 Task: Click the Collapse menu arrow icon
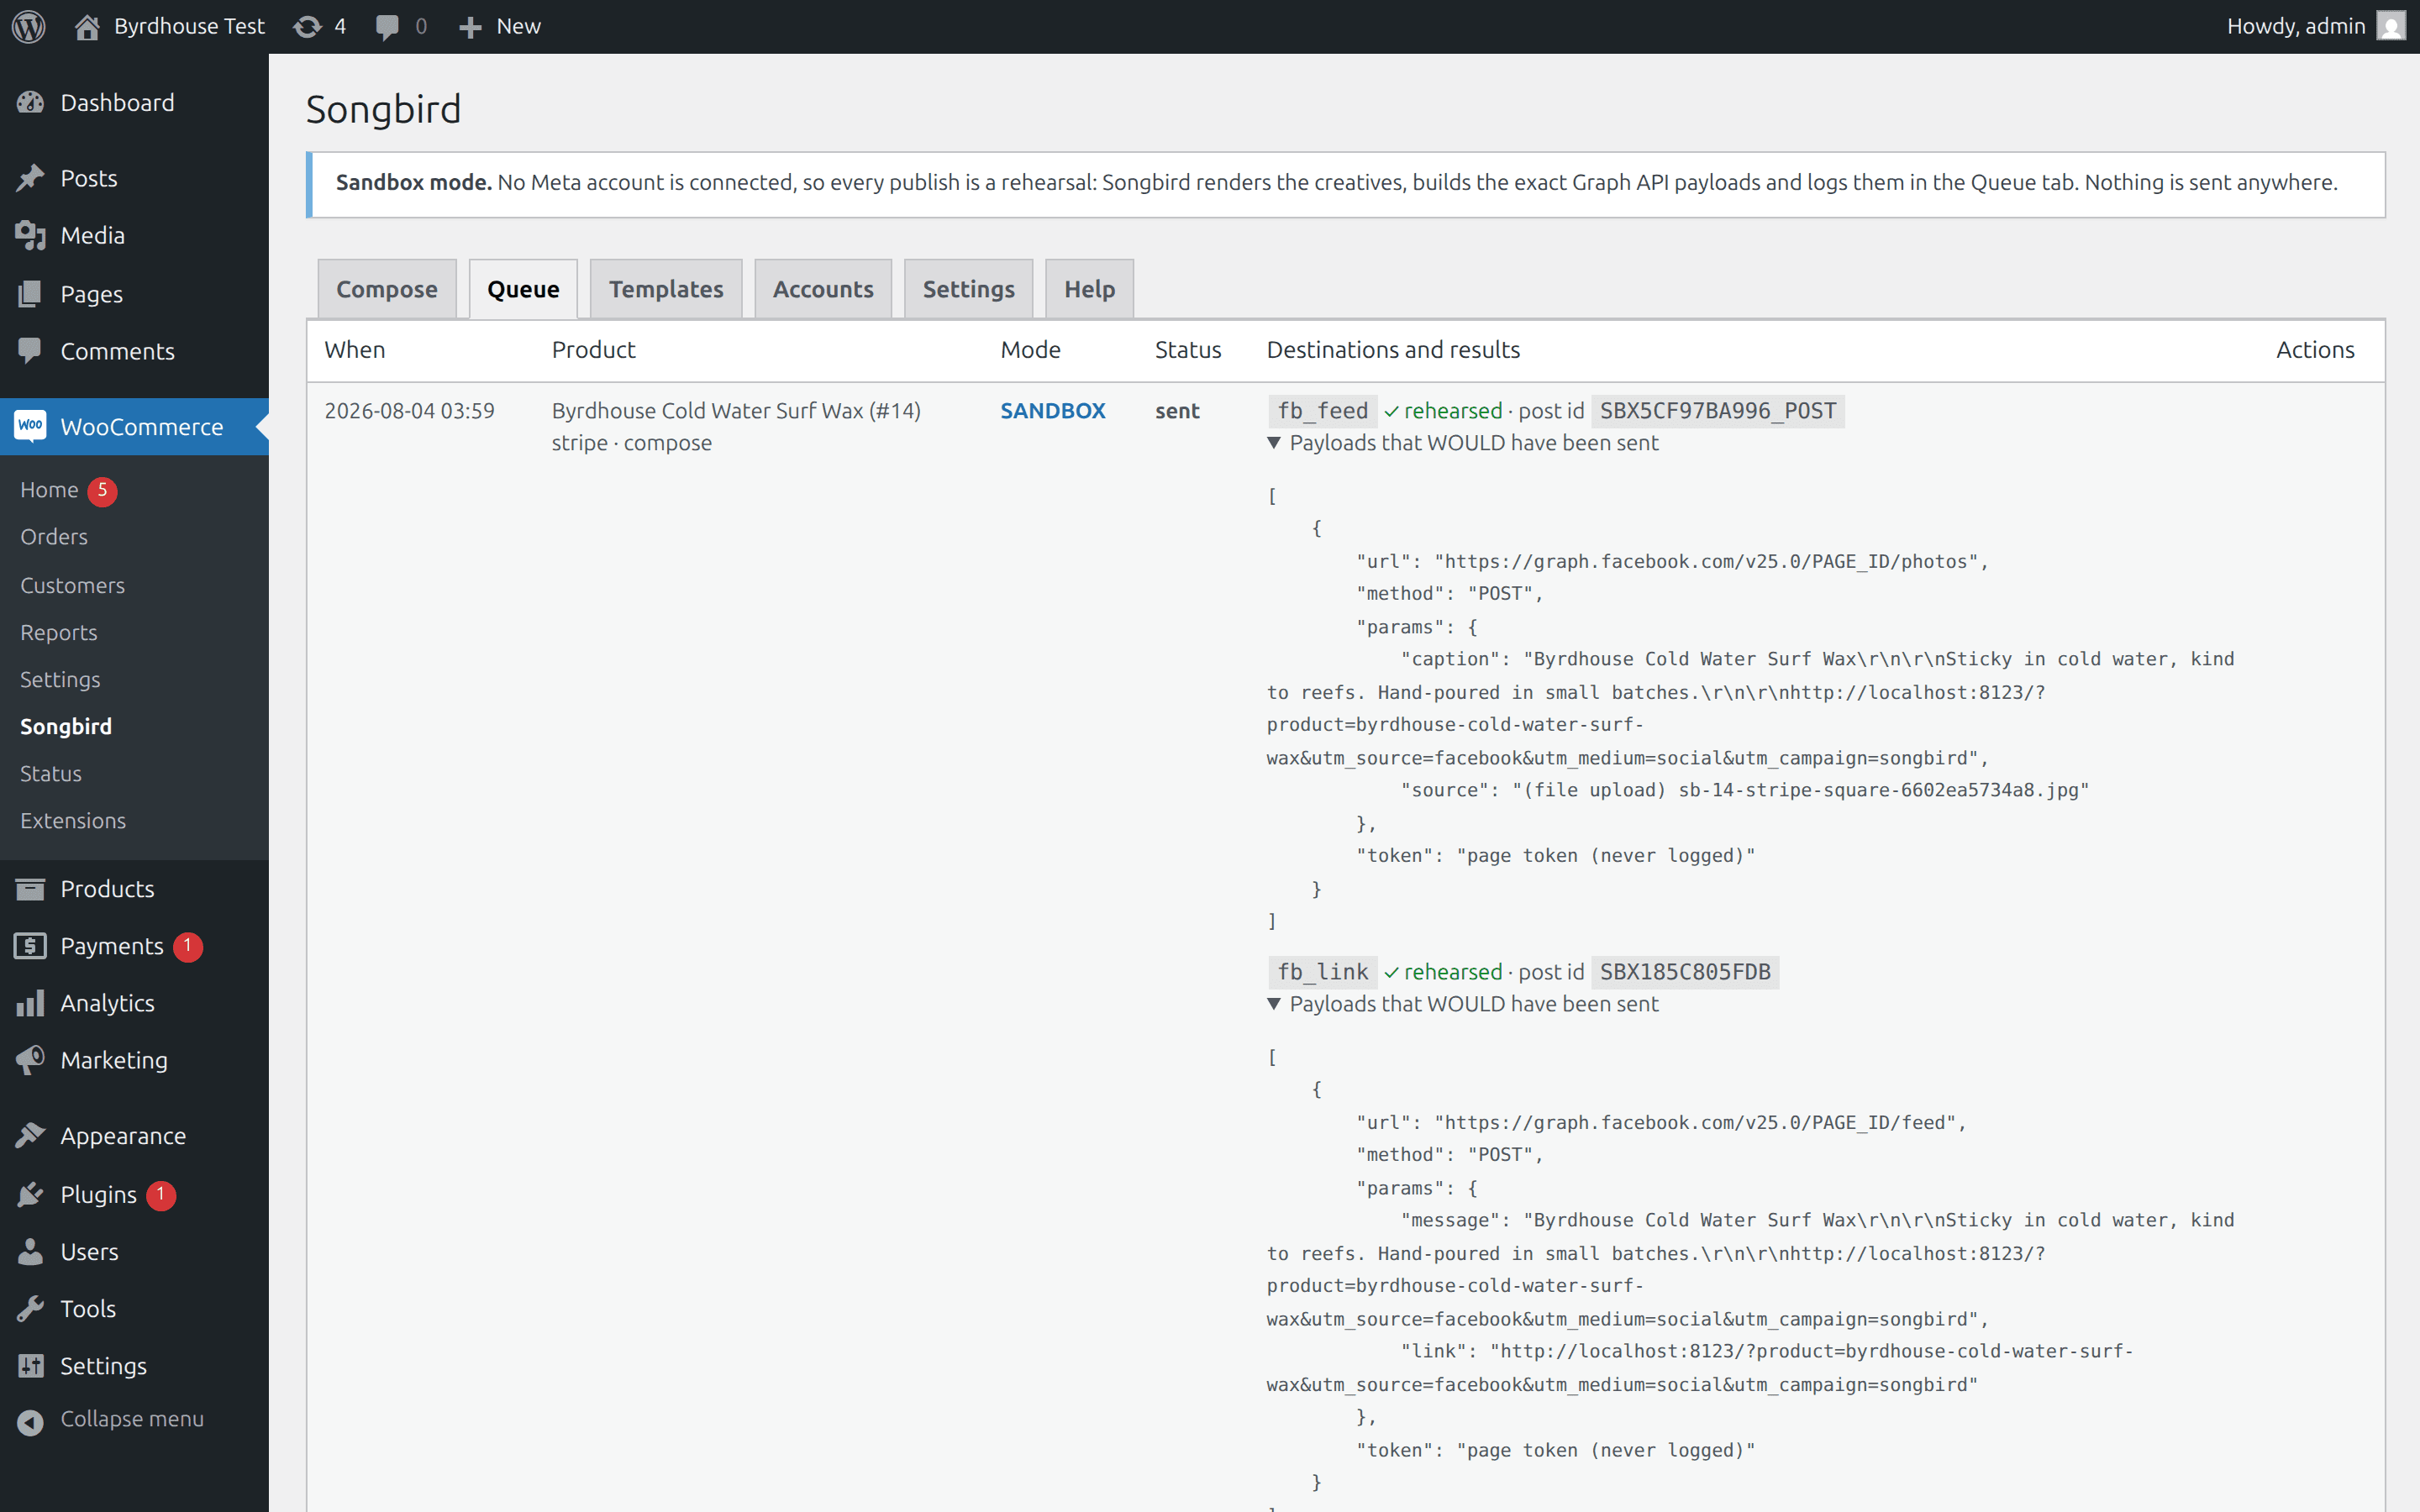[x=30, y=1421]
